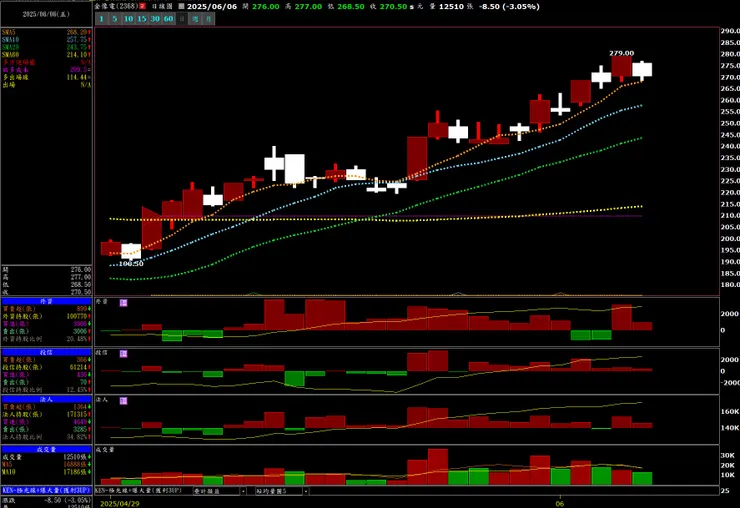Click the 190.50 low price label on the chart

[131, 263]
